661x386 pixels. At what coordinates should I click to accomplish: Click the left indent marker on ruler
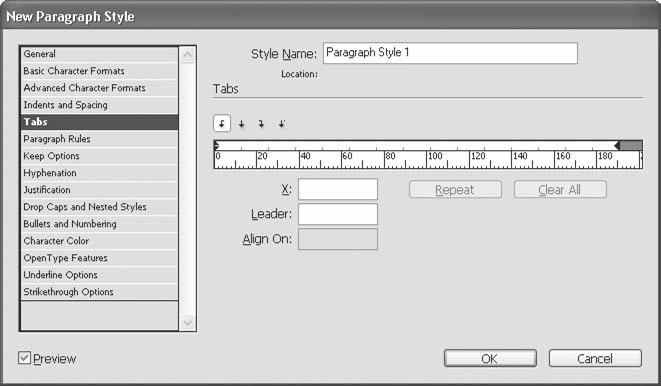pos(217,146)
